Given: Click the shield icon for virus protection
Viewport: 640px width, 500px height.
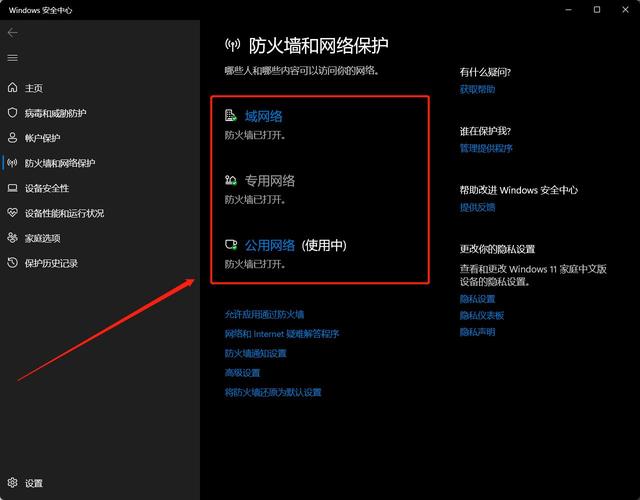Looking at the screenshot, I should coord(13,113).
